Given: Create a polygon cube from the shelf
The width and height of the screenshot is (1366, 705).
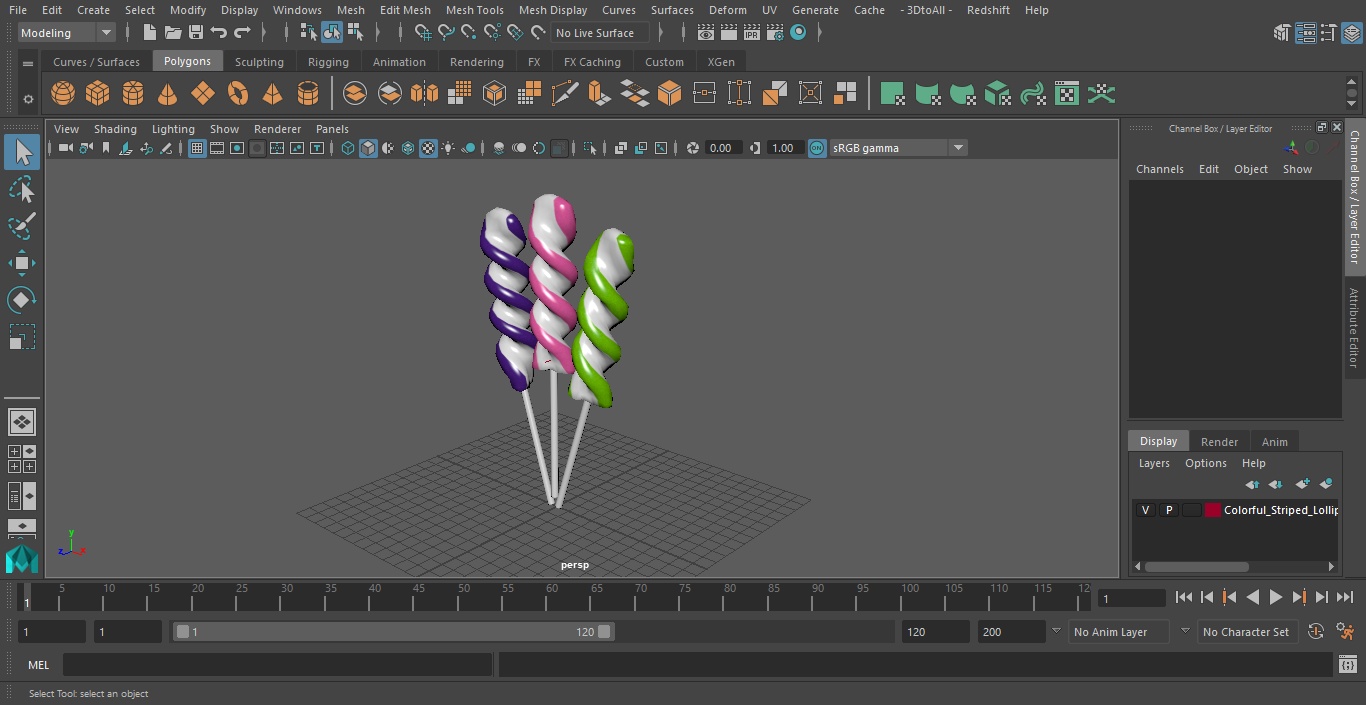Looking at the screenshot, I should 98,94.
